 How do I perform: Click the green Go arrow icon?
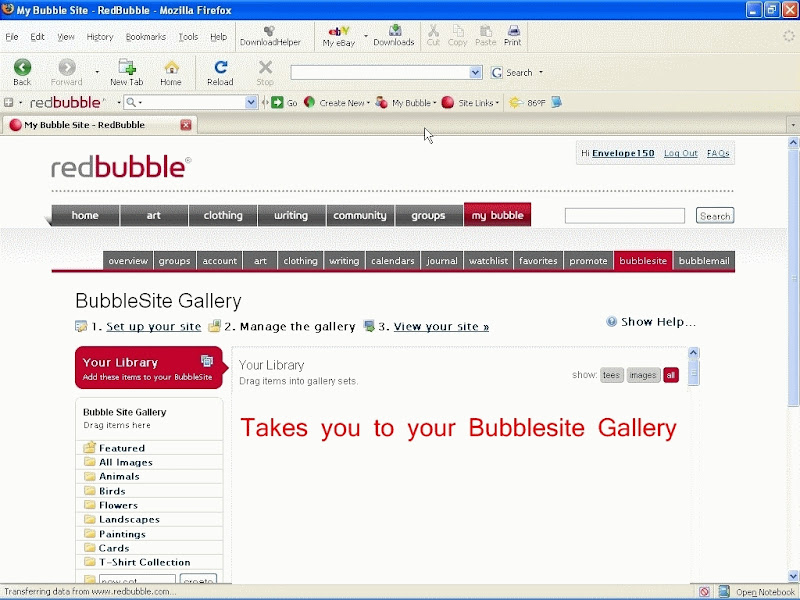click(277, 103)
